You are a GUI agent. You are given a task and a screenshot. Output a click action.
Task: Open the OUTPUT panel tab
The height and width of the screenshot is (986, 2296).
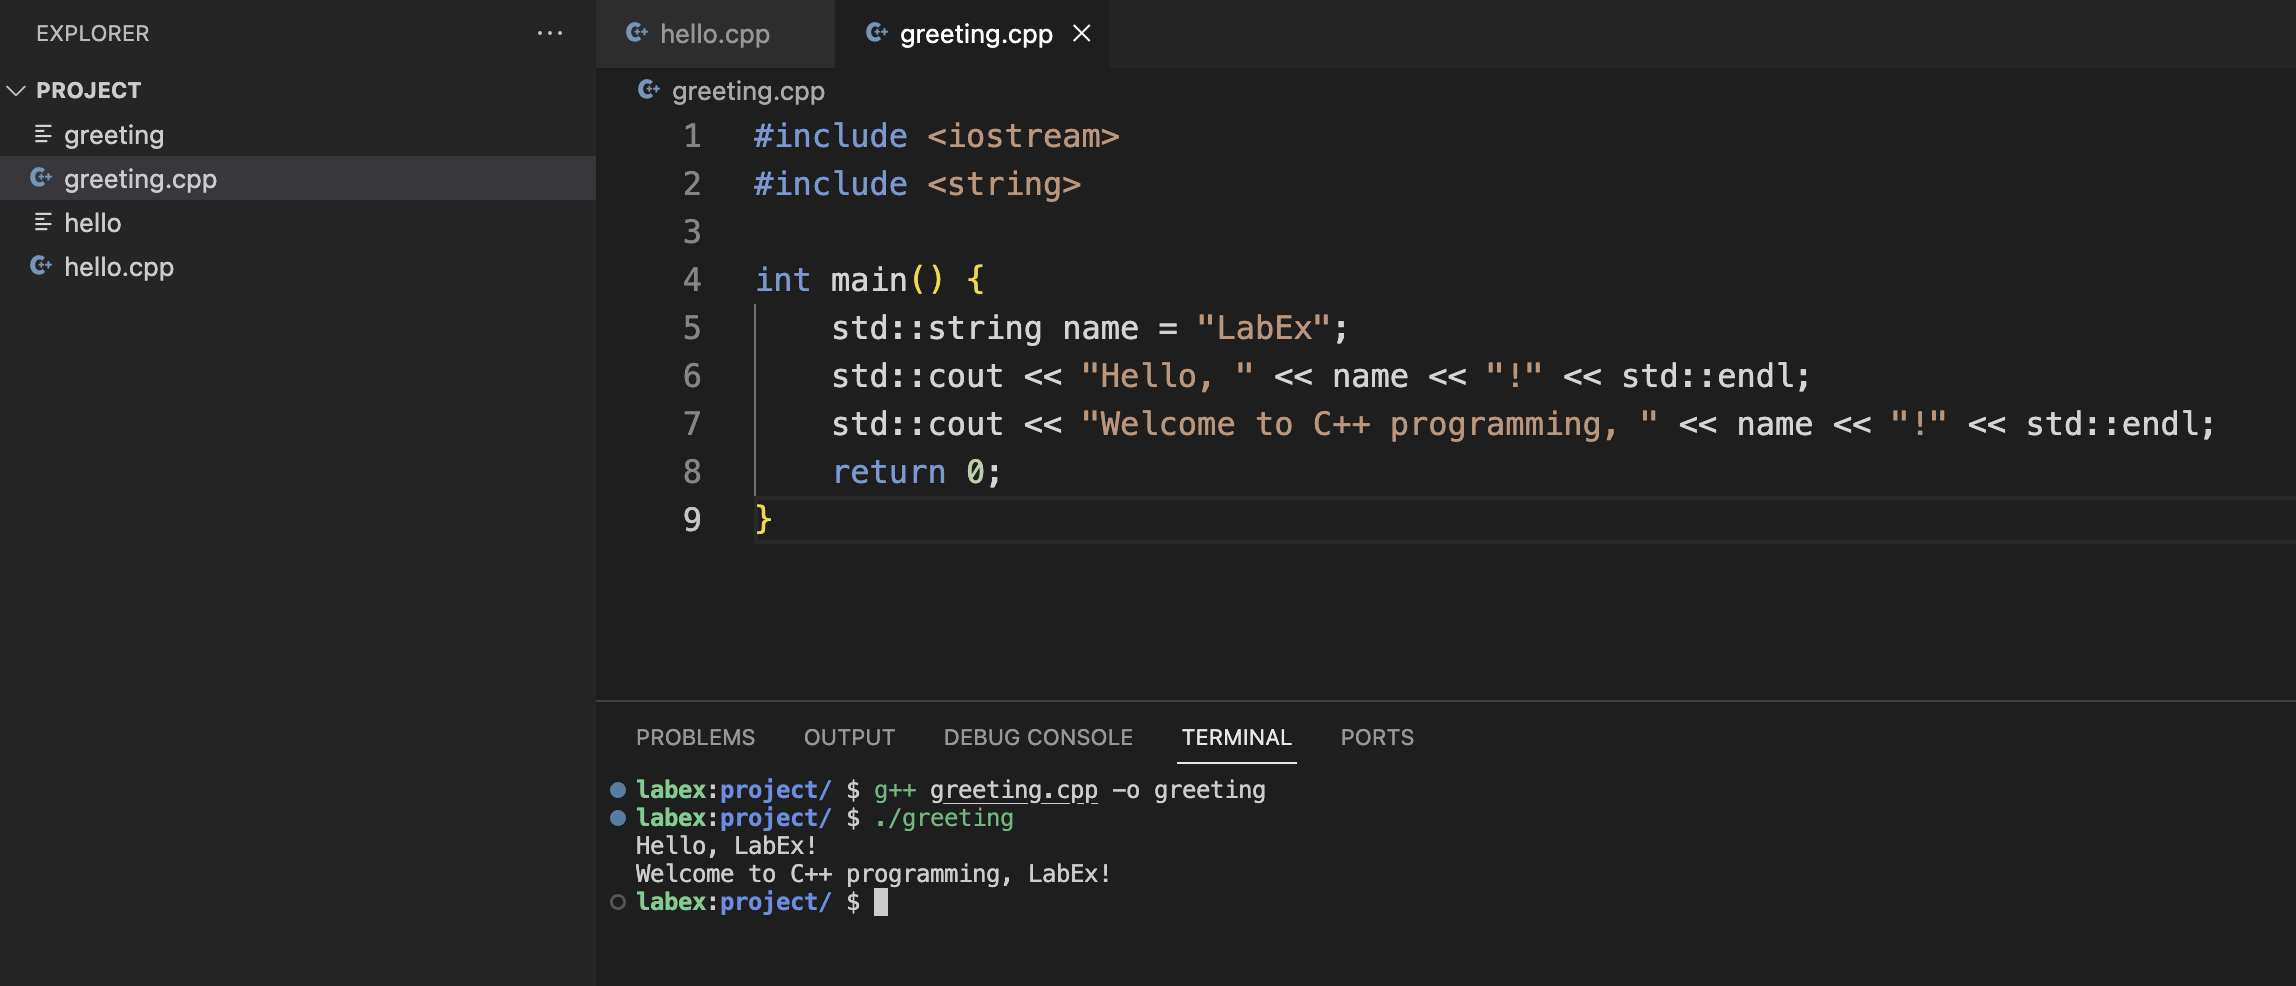tap(849, 737)
